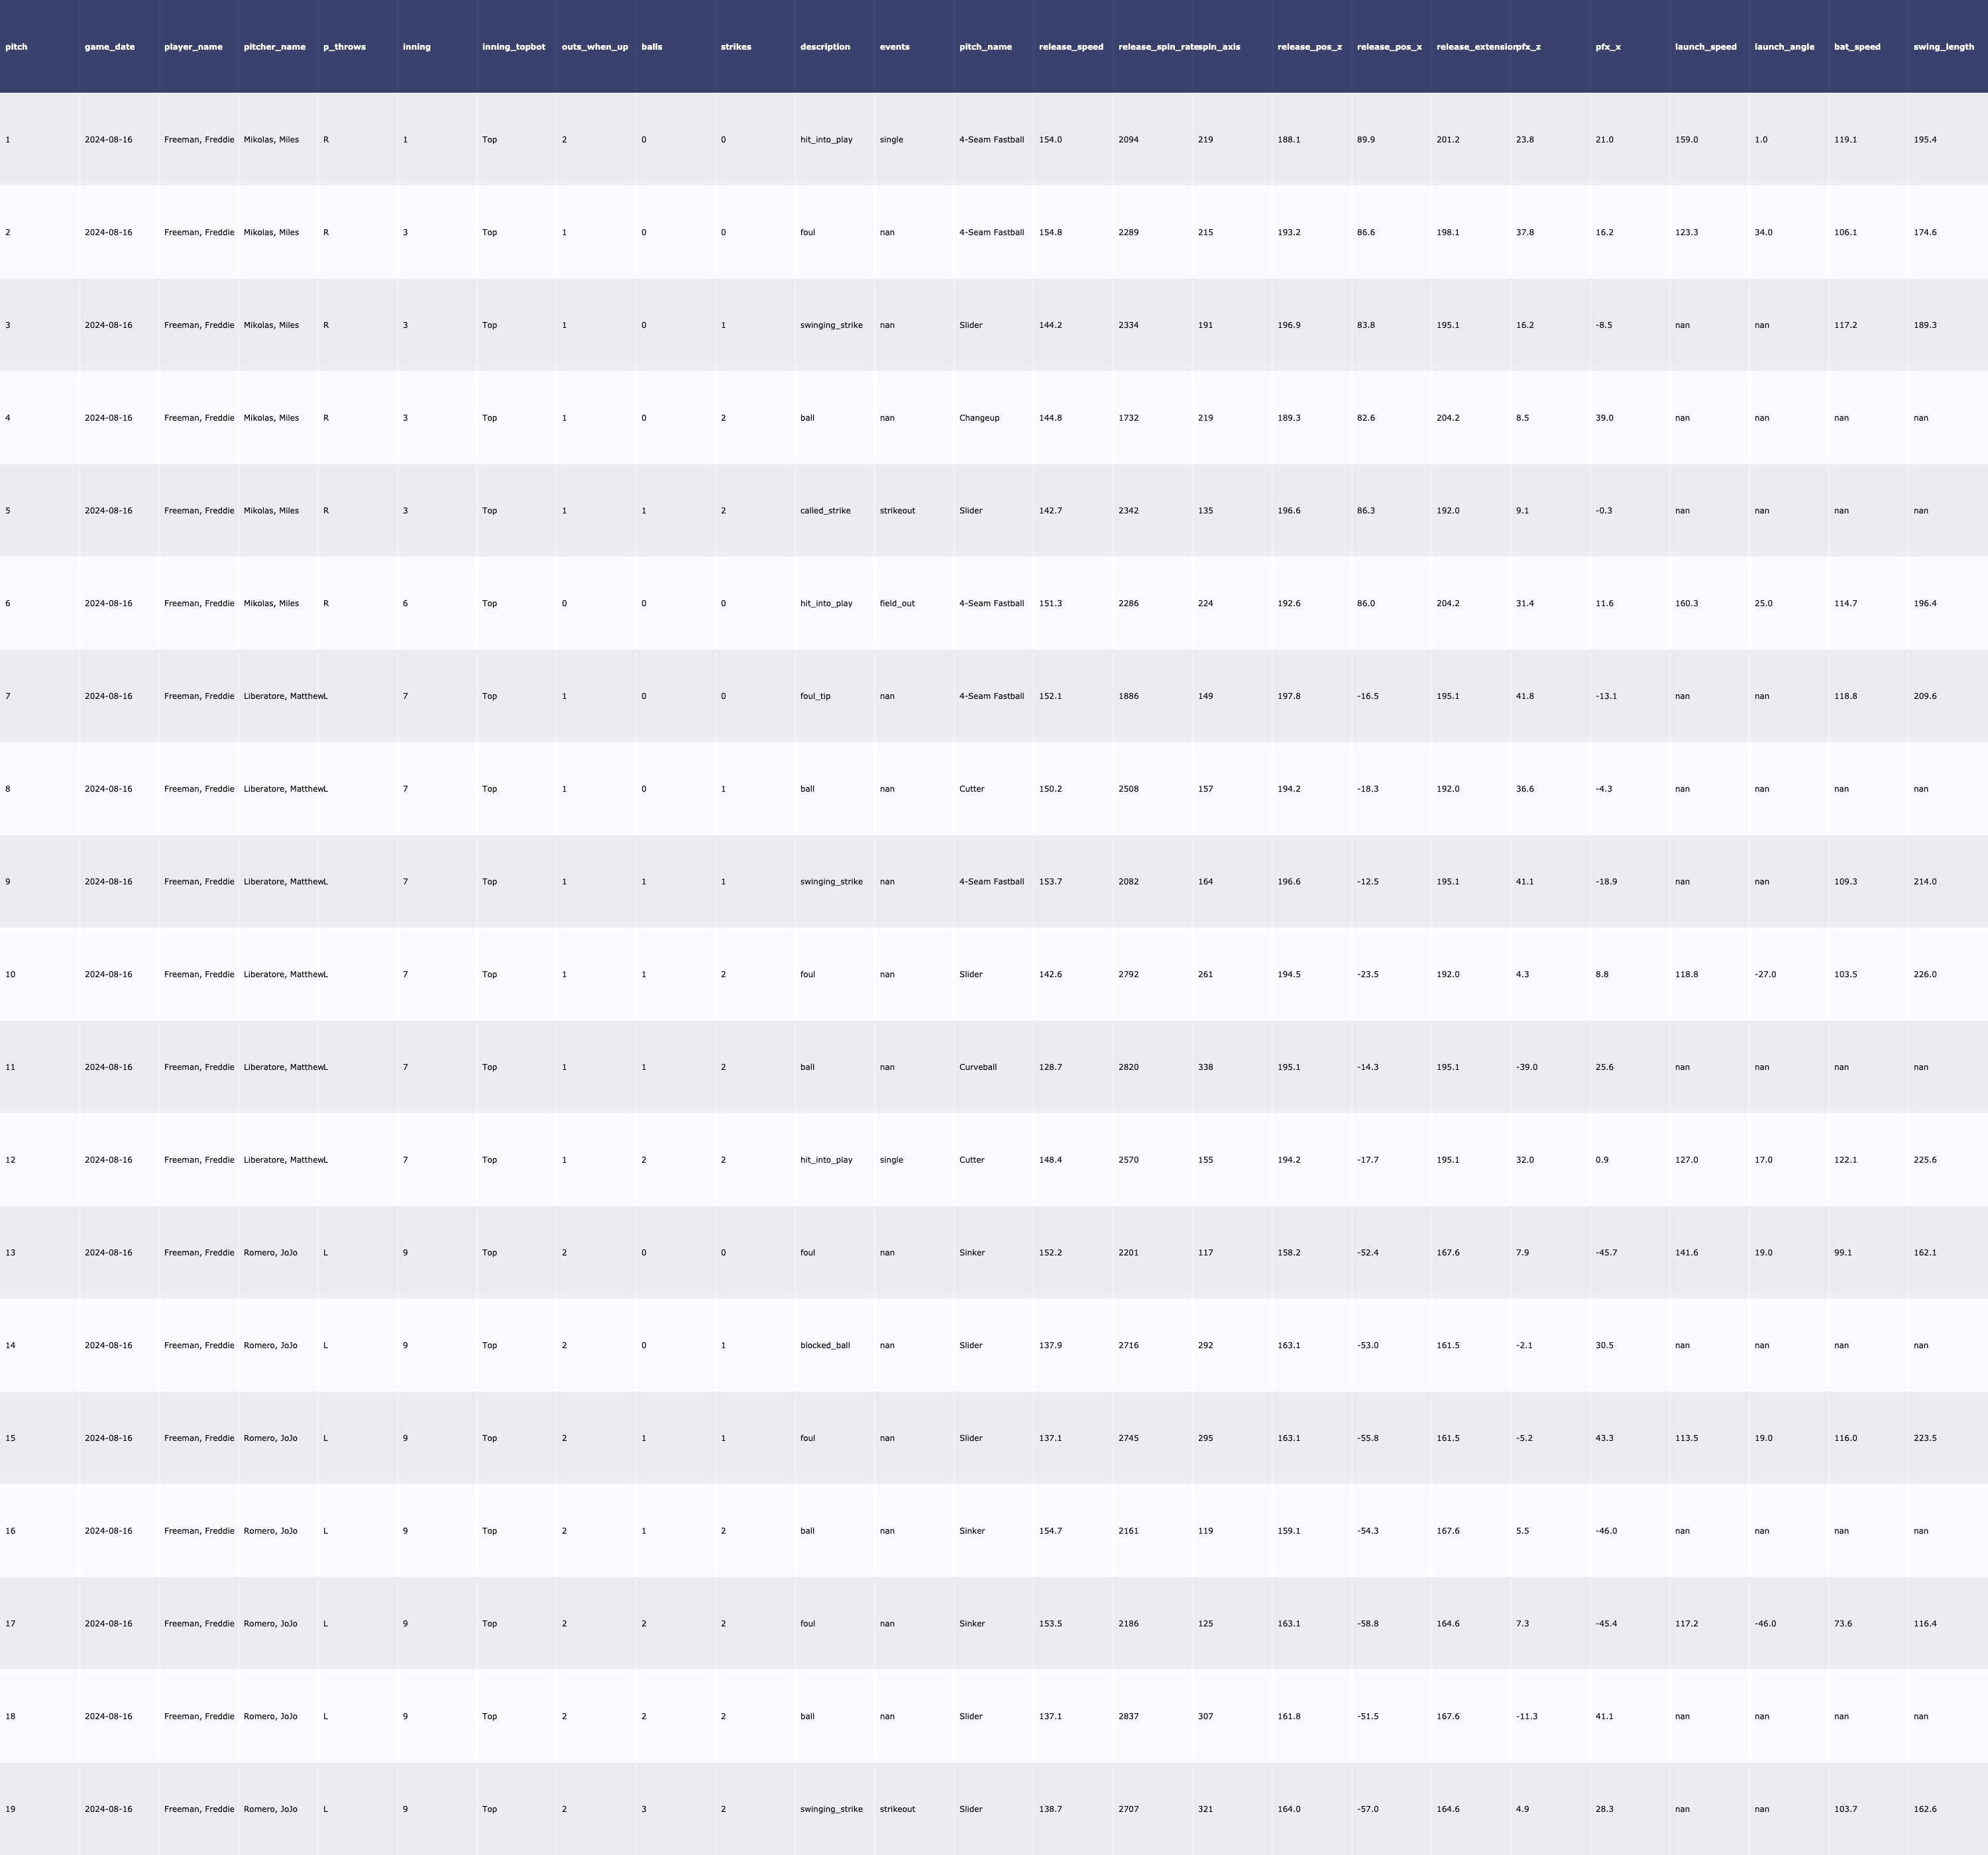The height and width of the screenshot is (1855, 1988).
Task: Select the Curveball pitch name cell
Action: [978, 1067]
